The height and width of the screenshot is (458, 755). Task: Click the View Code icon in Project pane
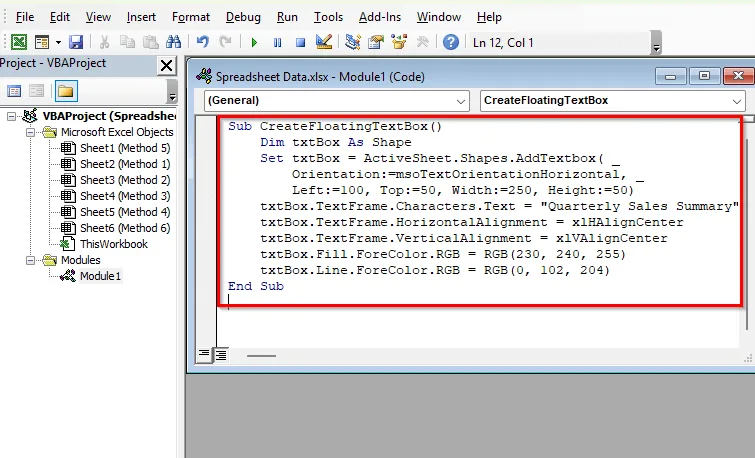(14, 91)
